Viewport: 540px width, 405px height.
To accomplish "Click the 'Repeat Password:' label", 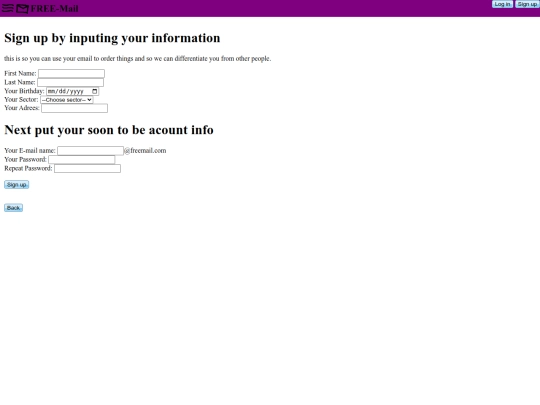I will [28, 168].
